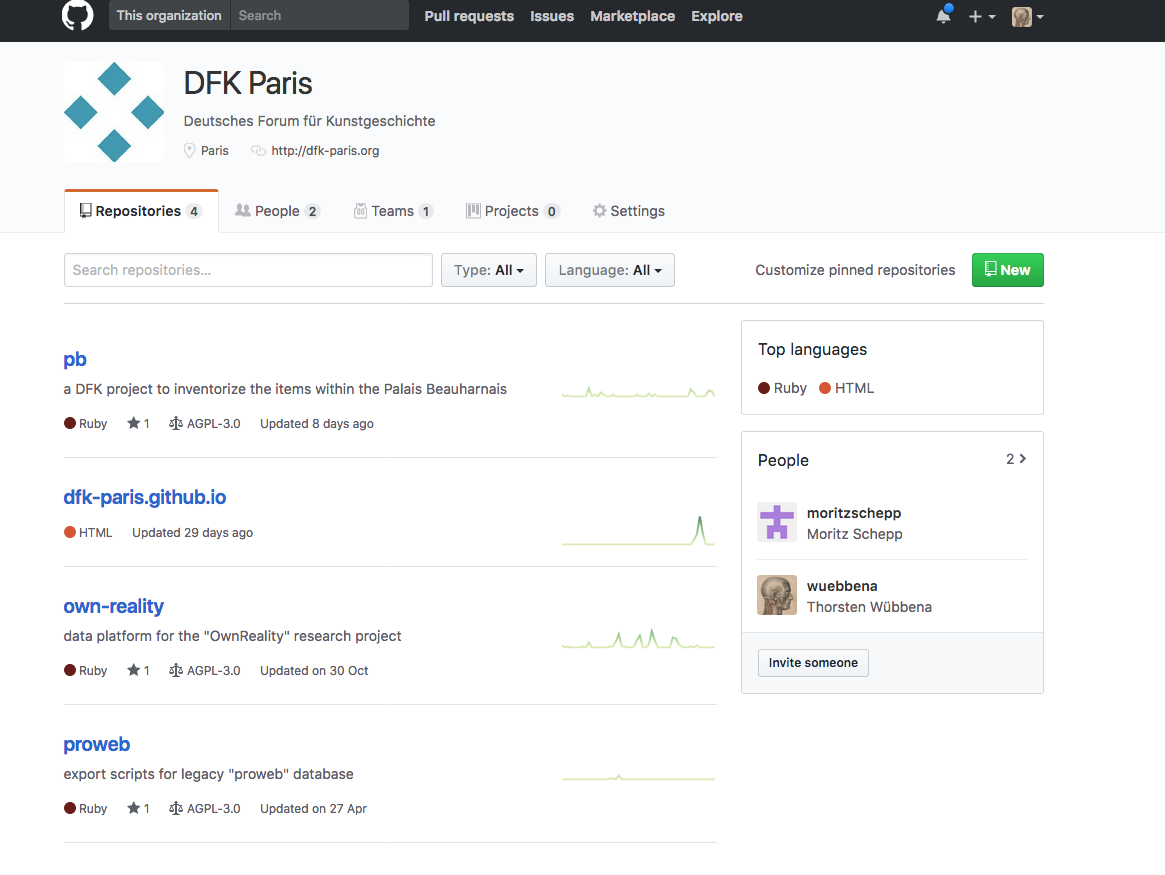Click 'Updated 29 days ago' text
The width and height of the screenshot is (1165, 875).
coord(192,532)
